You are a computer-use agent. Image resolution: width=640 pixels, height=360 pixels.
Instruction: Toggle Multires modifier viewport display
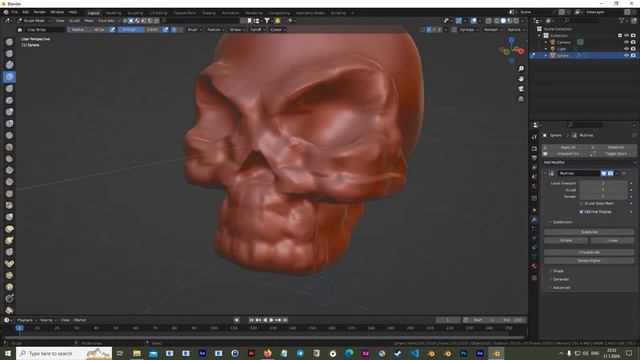click(604, 173)
